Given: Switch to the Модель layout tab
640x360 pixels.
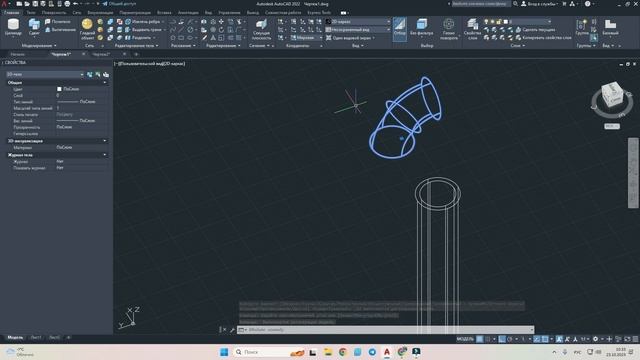Looking at the screenshot, I should coord(15,338).
